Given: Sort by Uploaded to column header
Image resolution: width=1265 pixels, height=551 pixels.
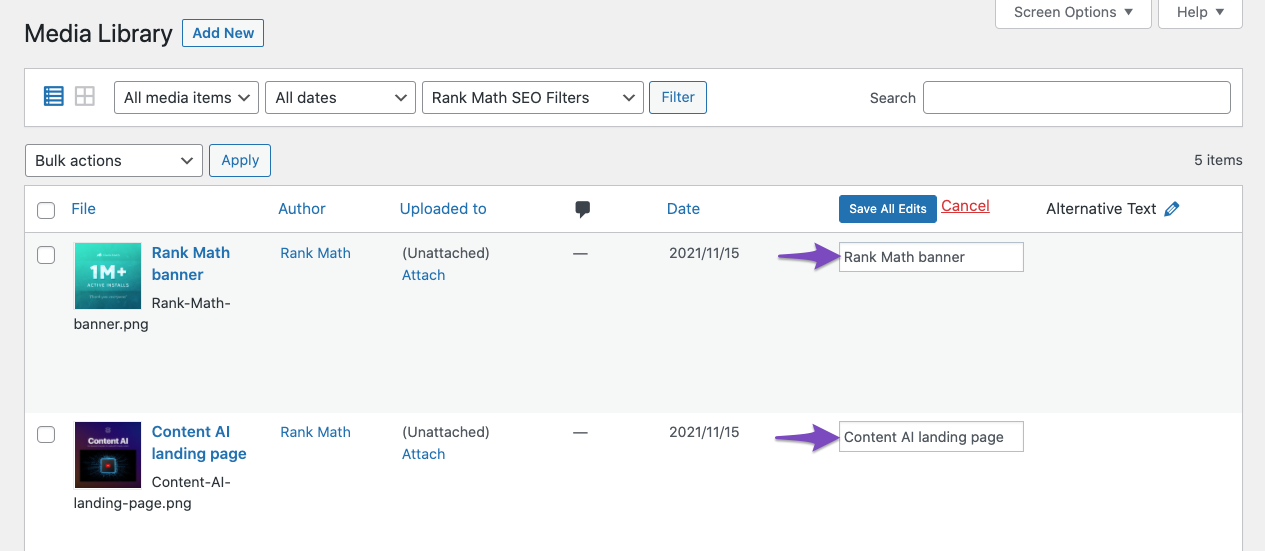Looking at the screenshot, I should pos(443,209).
